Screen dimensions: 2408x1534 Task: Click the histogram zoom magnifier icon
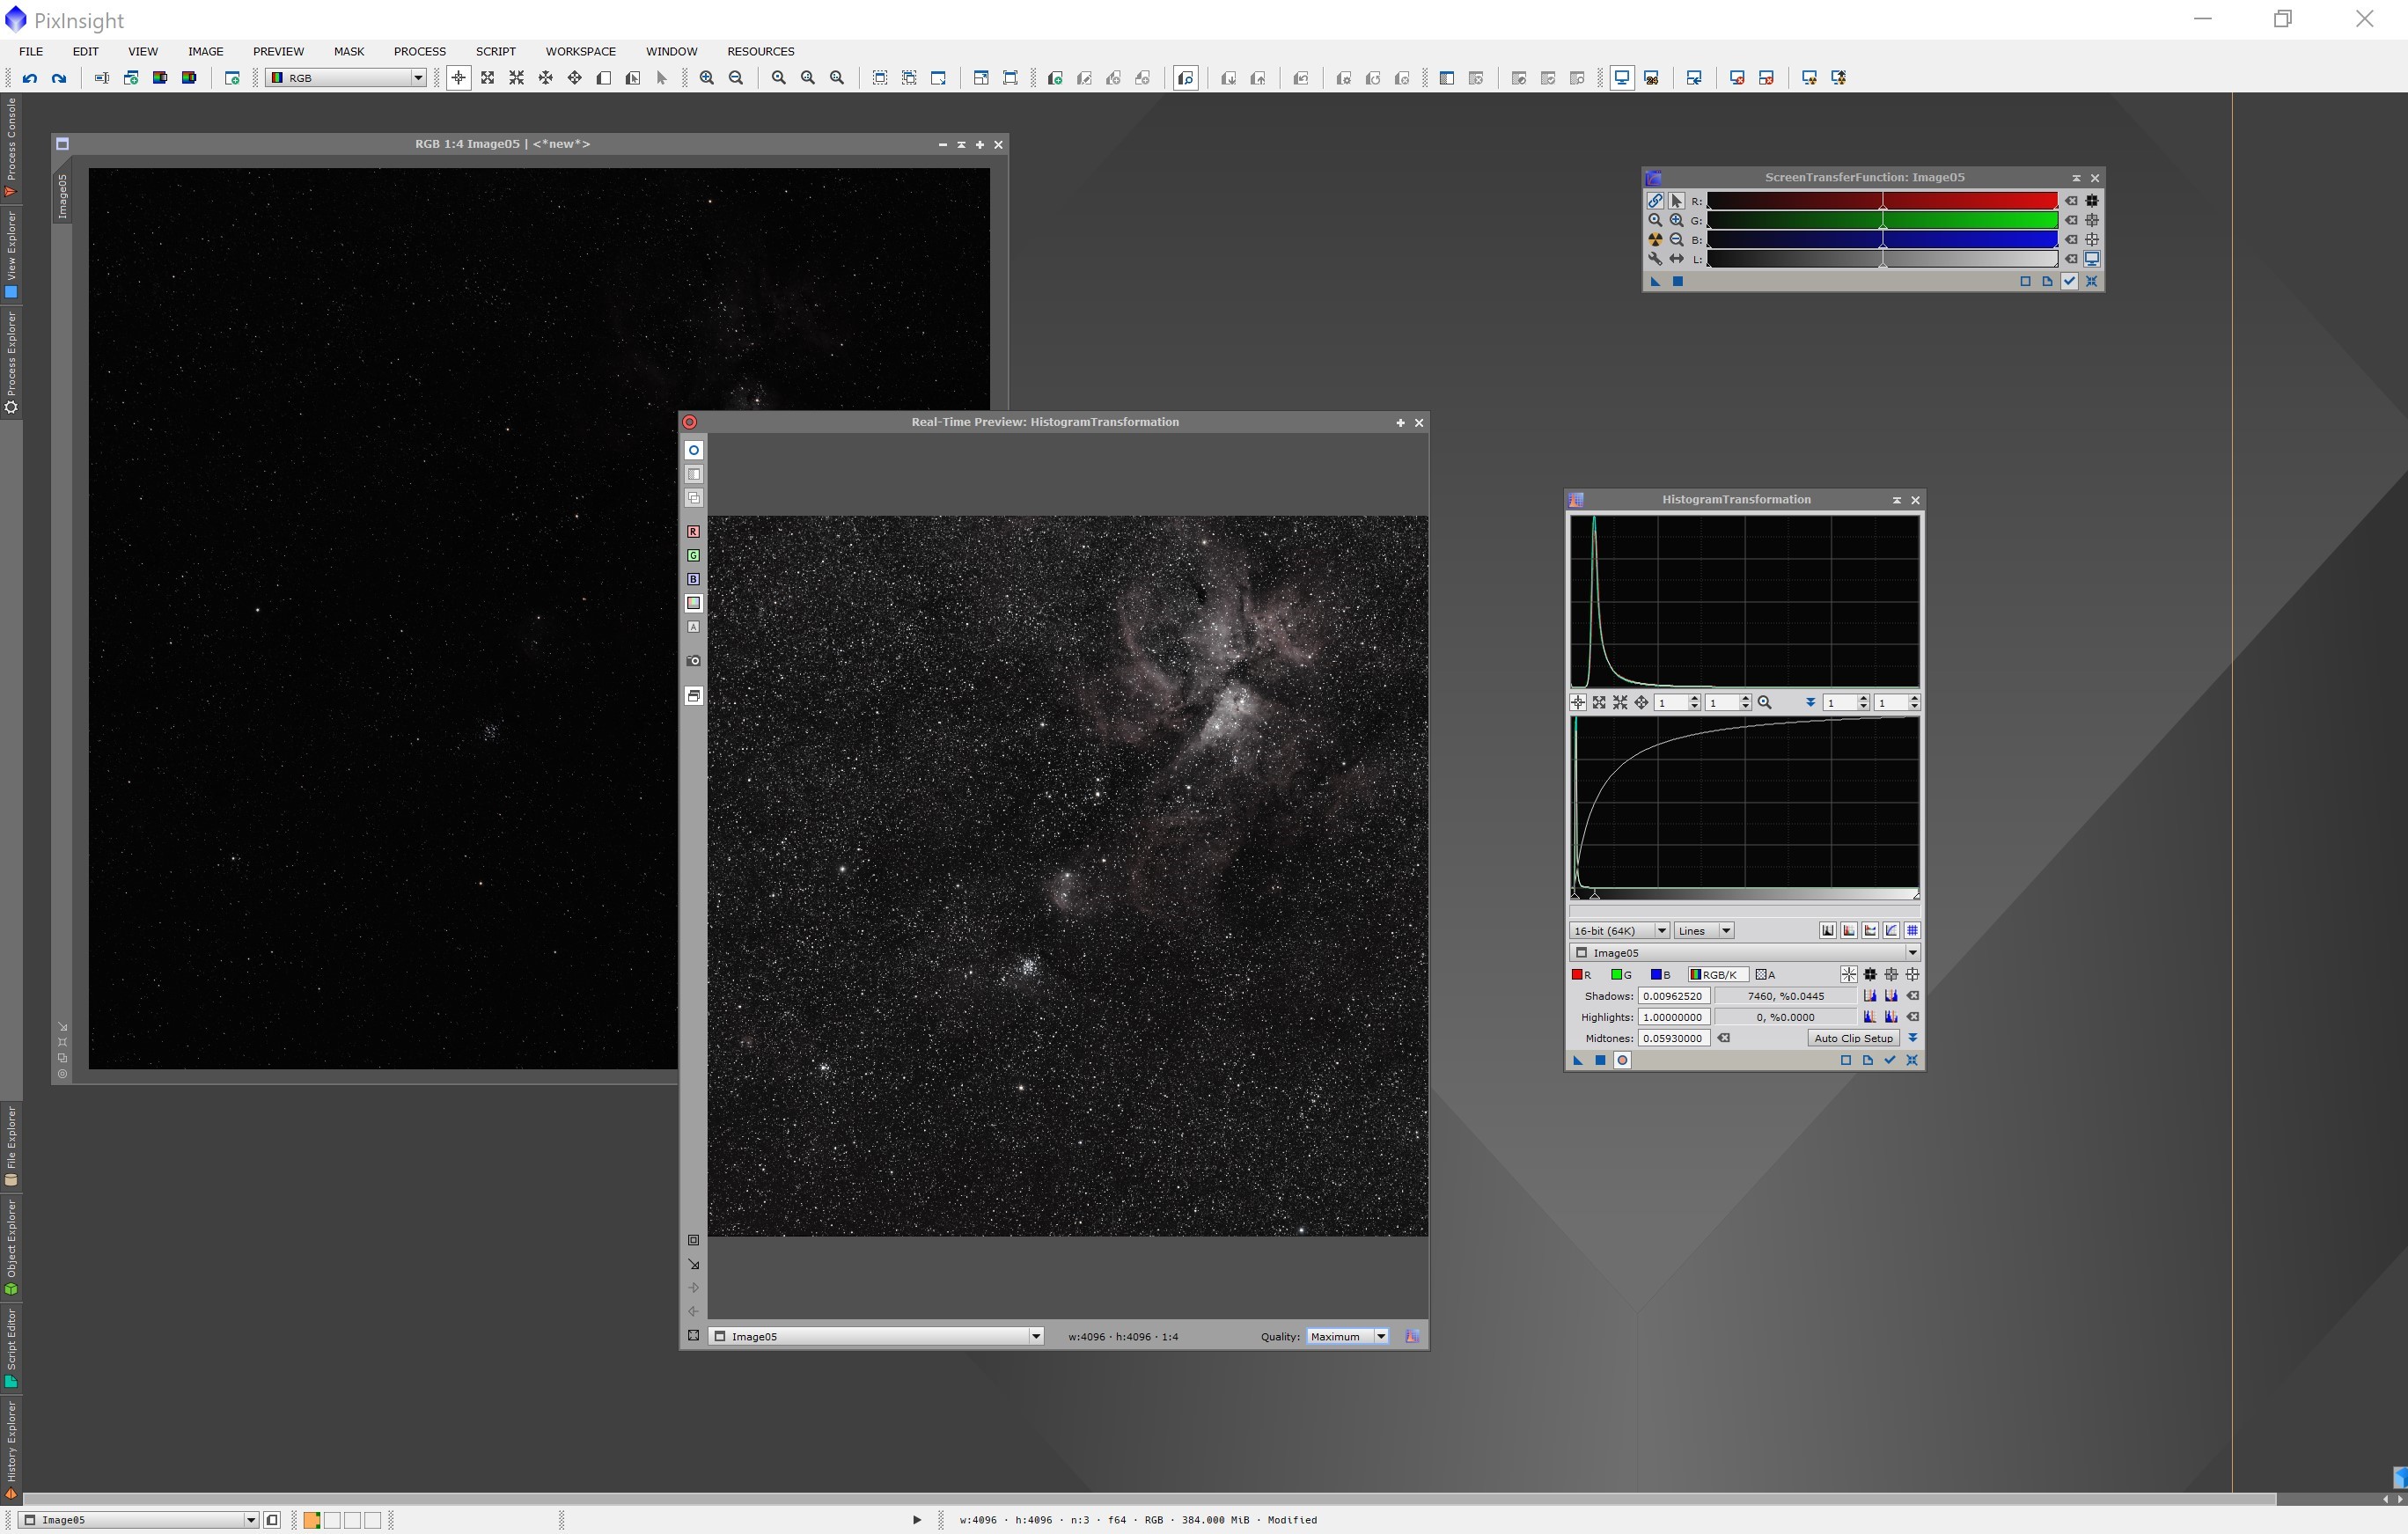pyautogui.click(x=1765, y=703)
